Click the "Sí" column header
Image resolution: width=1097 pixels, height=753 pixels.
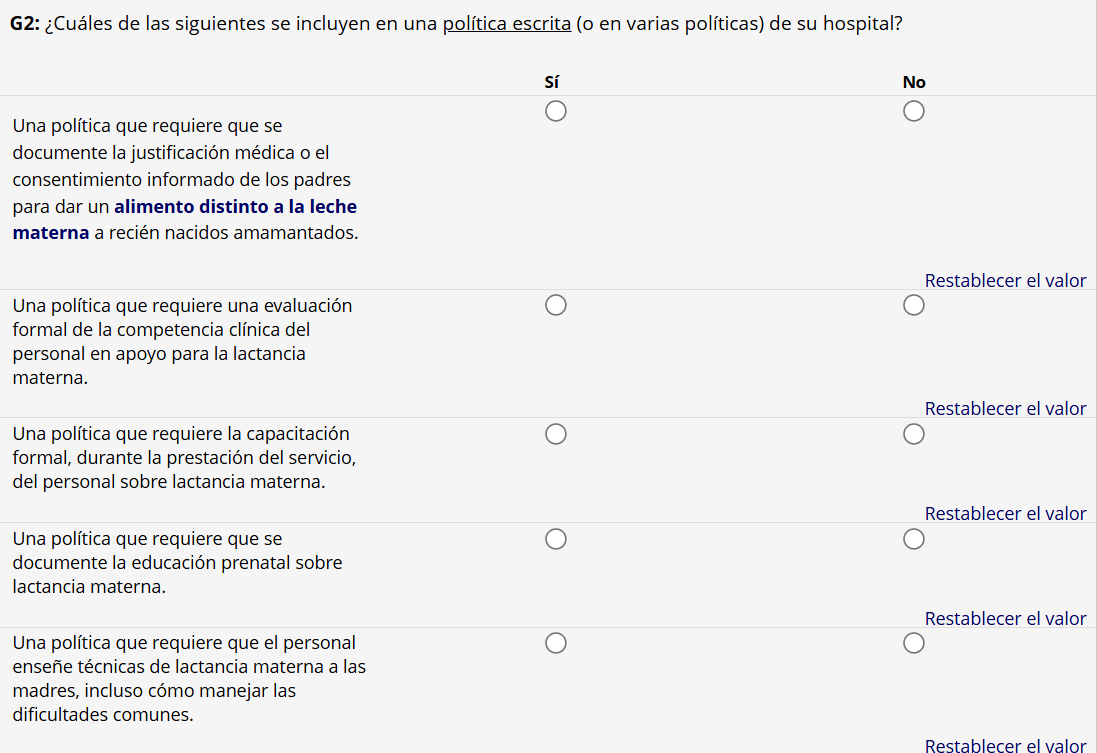[x=551, y=82]
